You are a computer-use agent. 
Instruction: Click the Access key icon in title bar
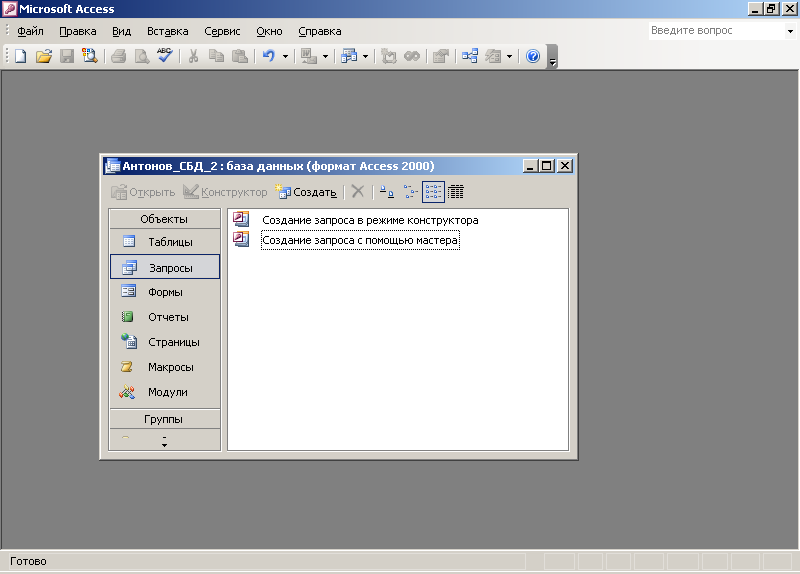[10, 9]
